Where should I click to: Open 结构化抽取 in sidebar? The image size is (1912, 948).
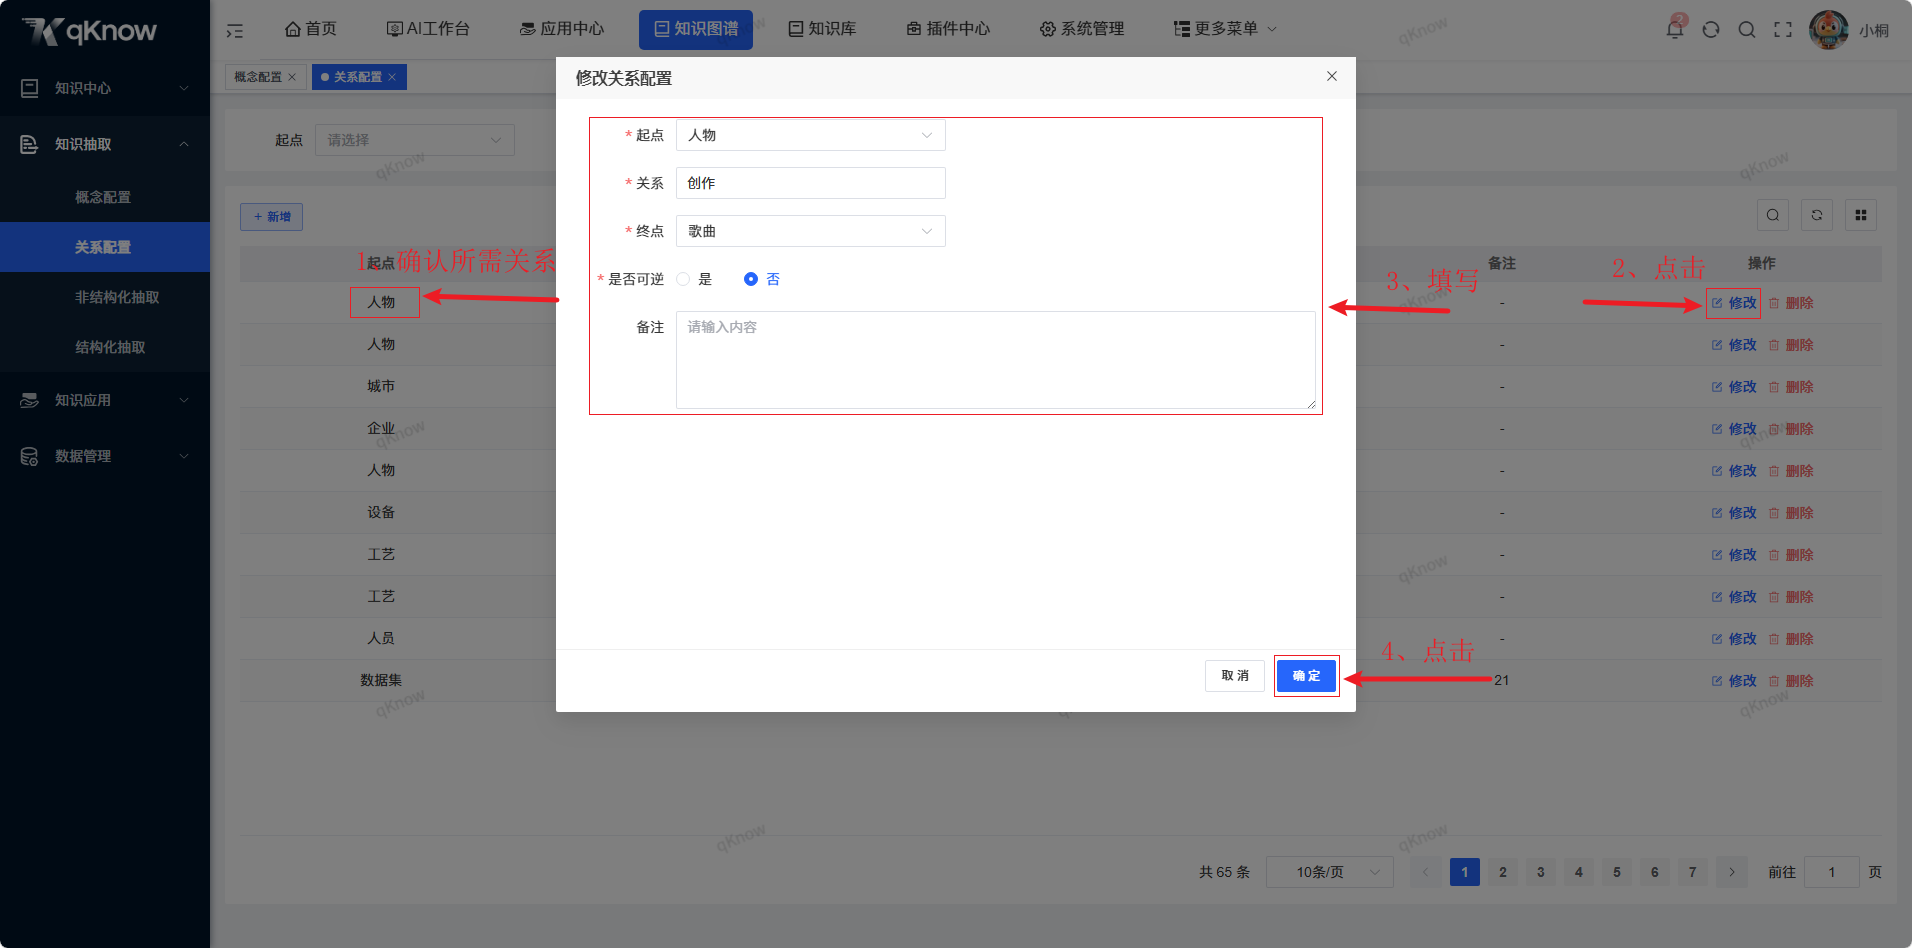click(x=105, y=347)
